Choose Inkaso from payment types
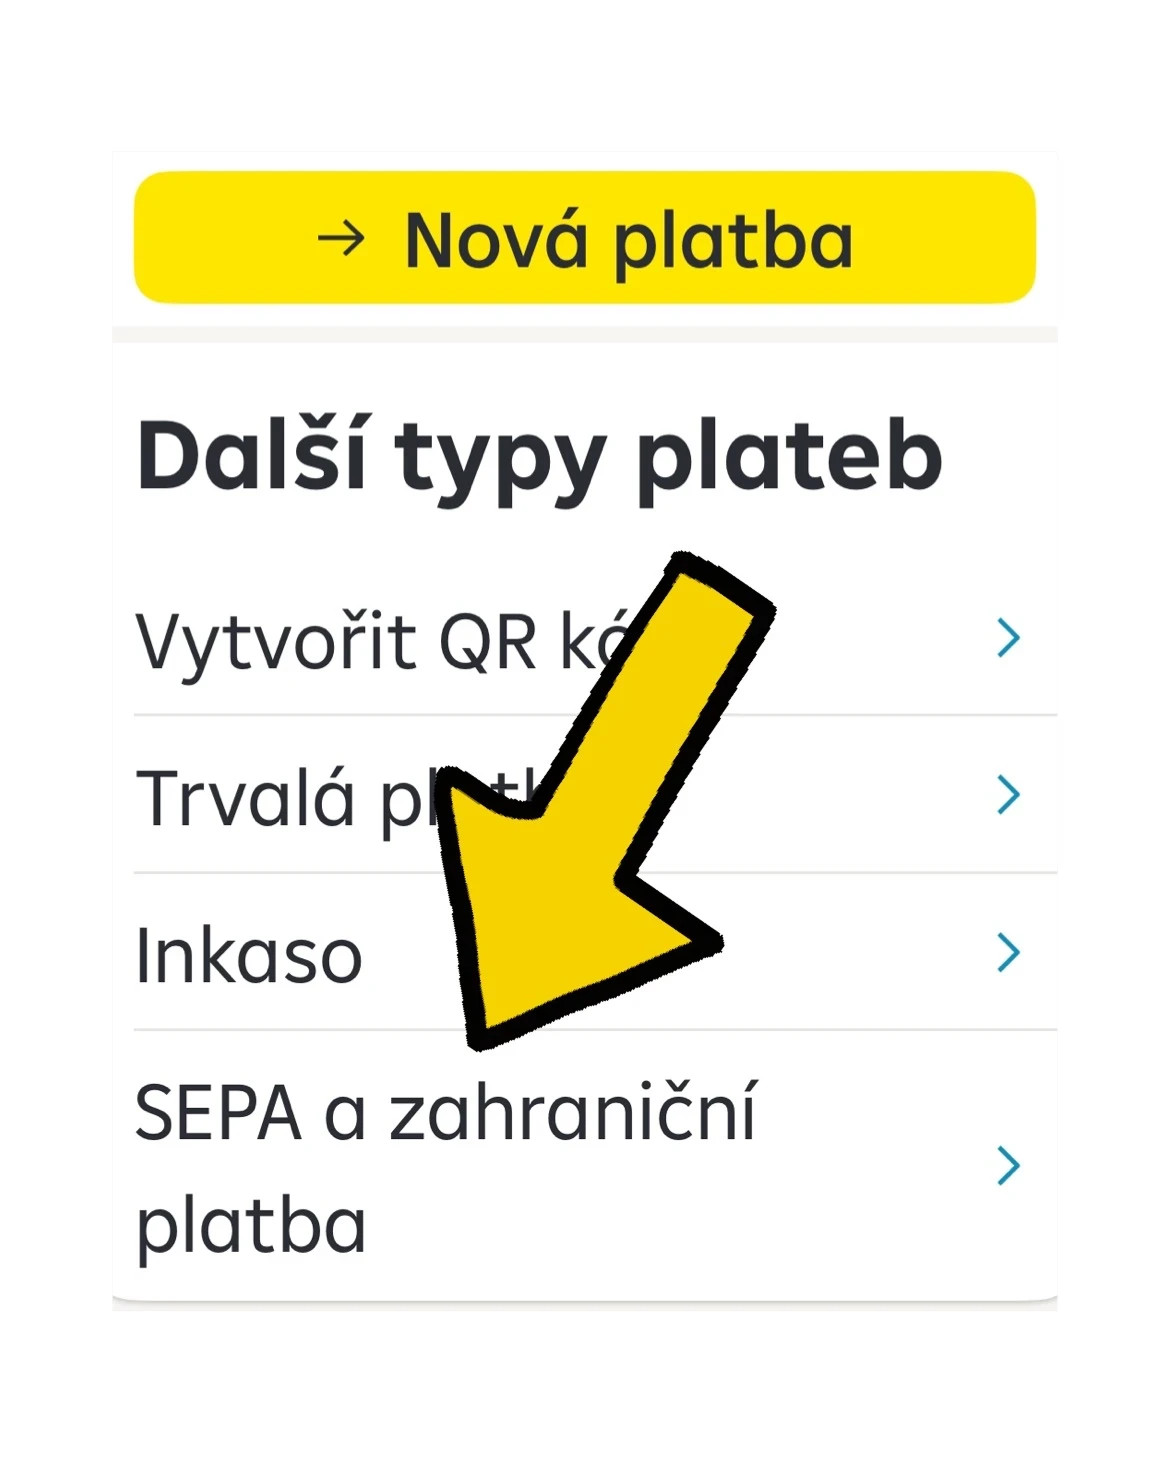1170x1462 pixels. 249,956
